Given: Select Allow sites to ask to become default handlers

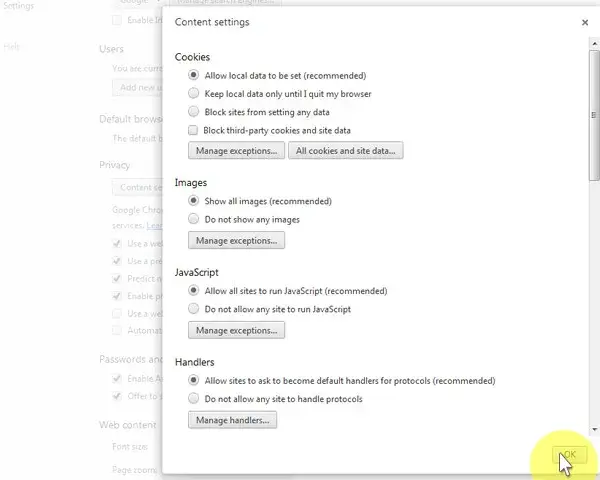Looking at the screenshot, I should click(194, 380).
